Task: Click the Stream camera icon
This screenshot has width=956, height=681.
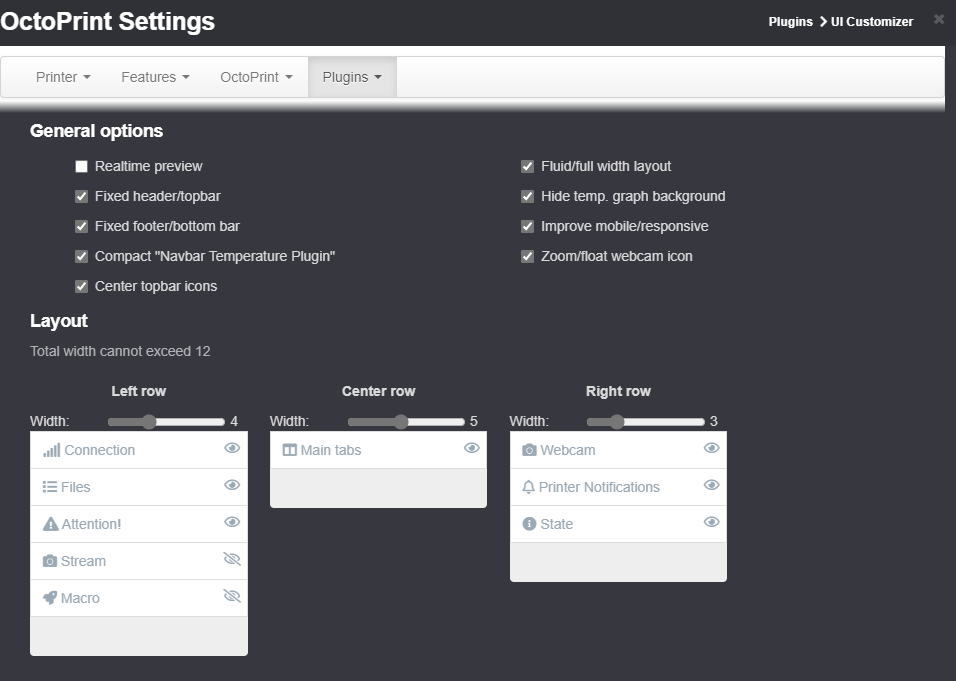Action: point(50,561)
